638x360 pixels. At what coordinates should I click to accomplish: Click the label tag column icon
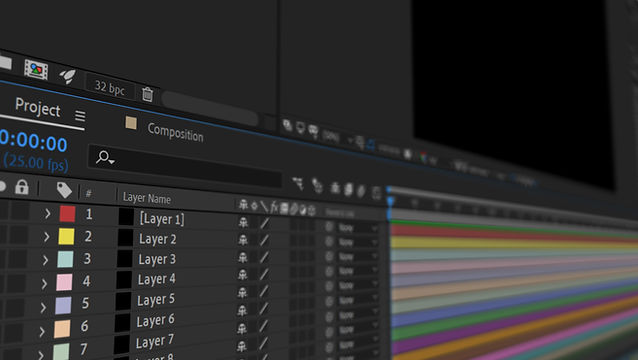point(64,190)
